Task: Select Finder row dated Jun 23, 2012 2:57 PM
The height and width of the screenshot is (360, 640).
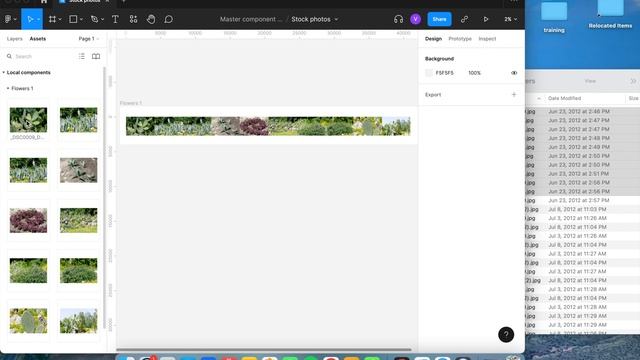Action: point(582,200)
